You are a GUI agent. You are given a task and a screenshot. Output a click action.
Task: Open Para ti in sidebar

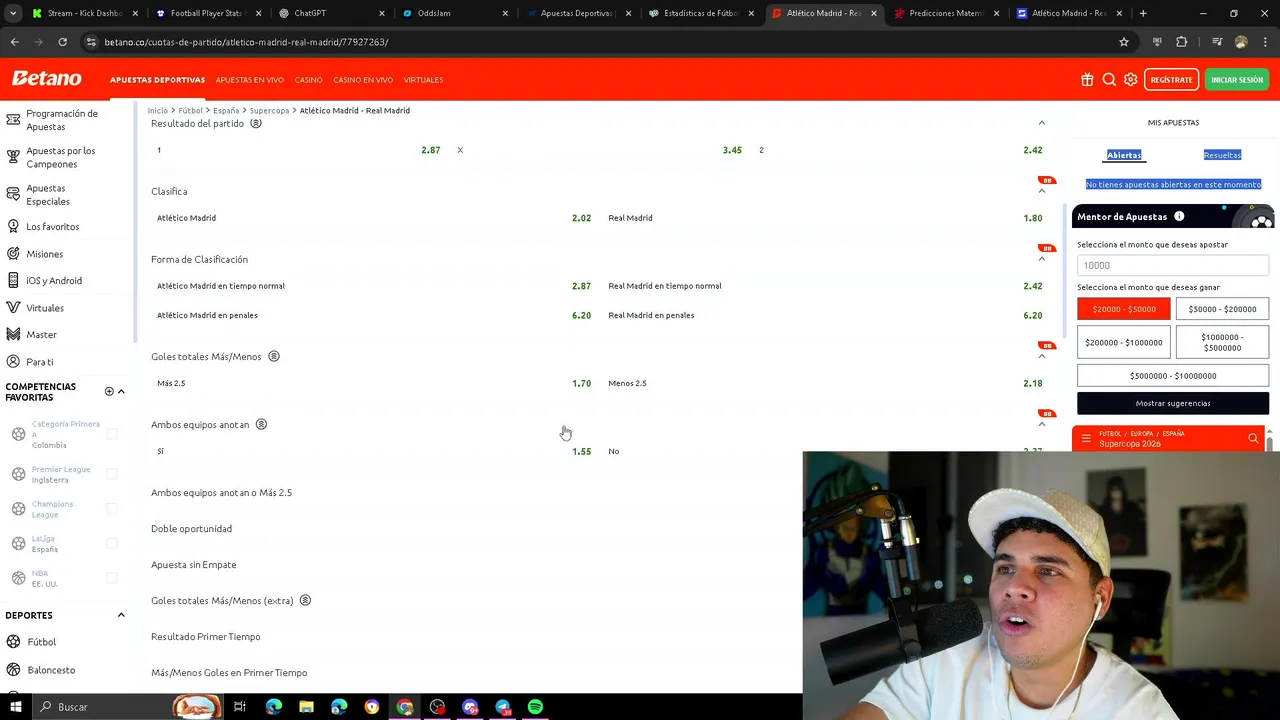40,362
